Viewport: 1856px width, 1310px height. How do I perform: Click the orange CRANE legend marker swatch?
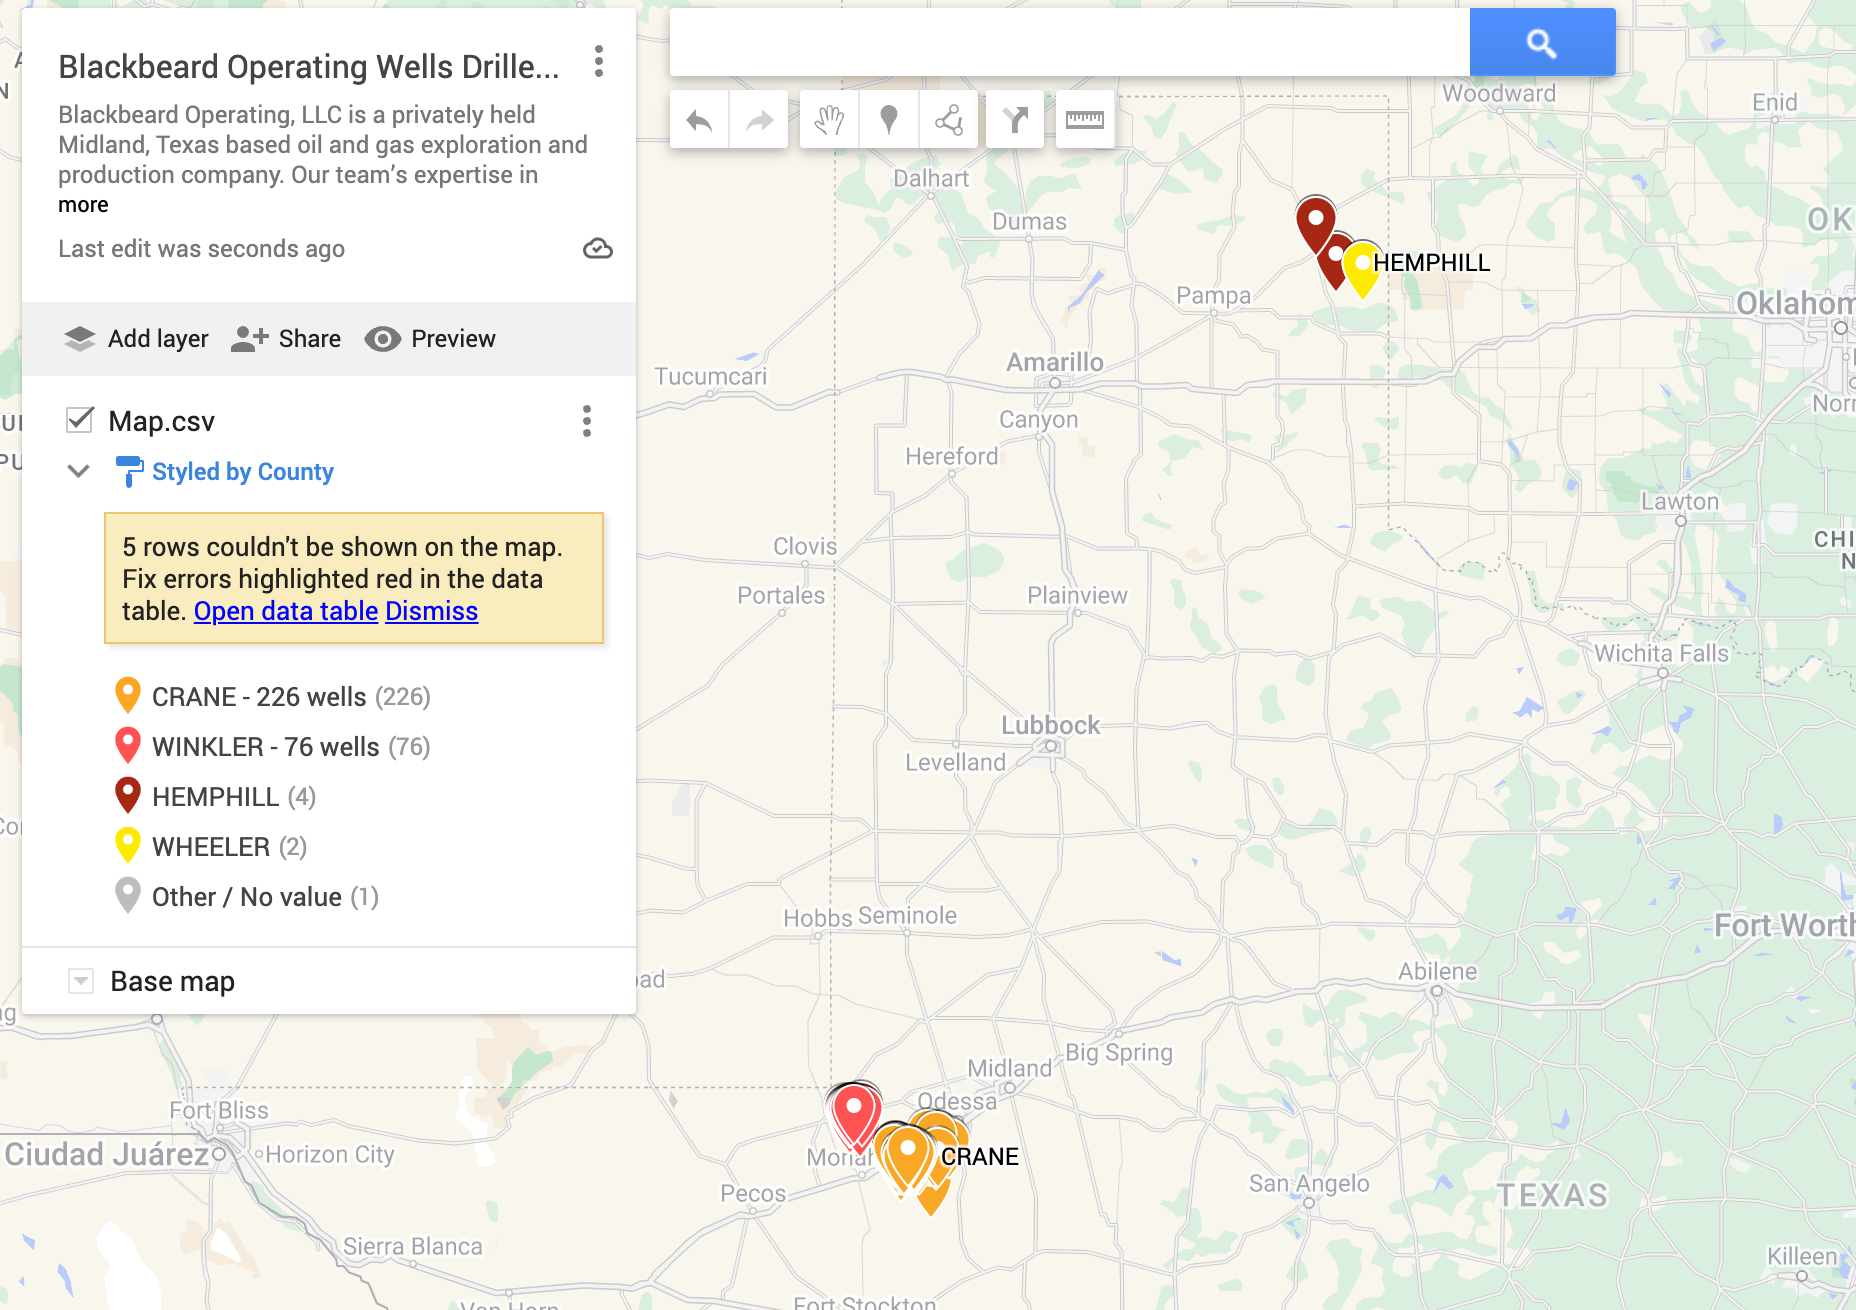(x=128, y=696)
